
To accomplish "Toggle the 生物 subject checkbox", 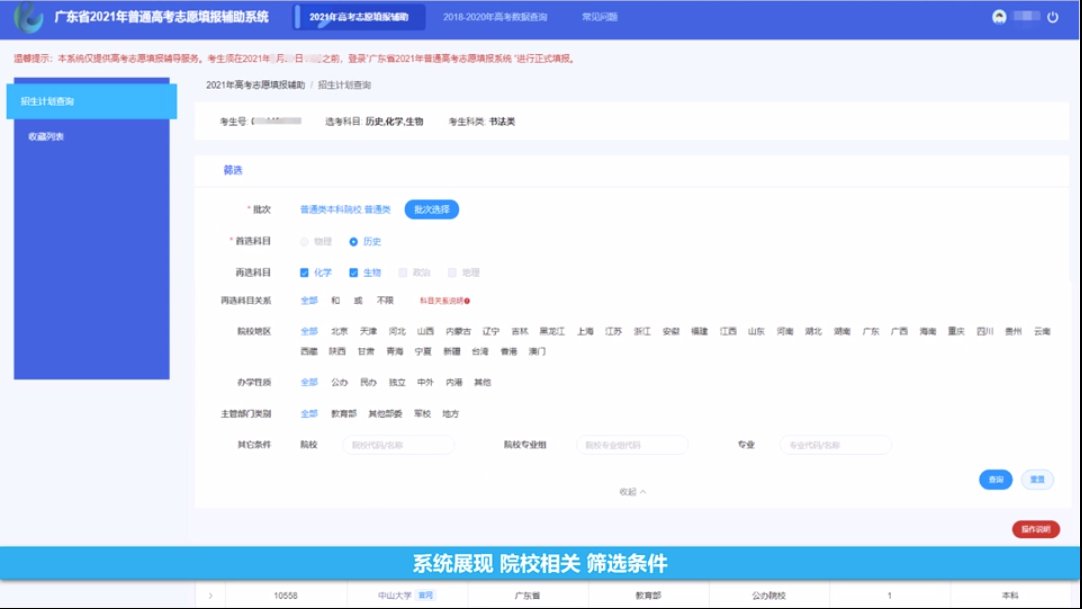I will tap(354, 272).
